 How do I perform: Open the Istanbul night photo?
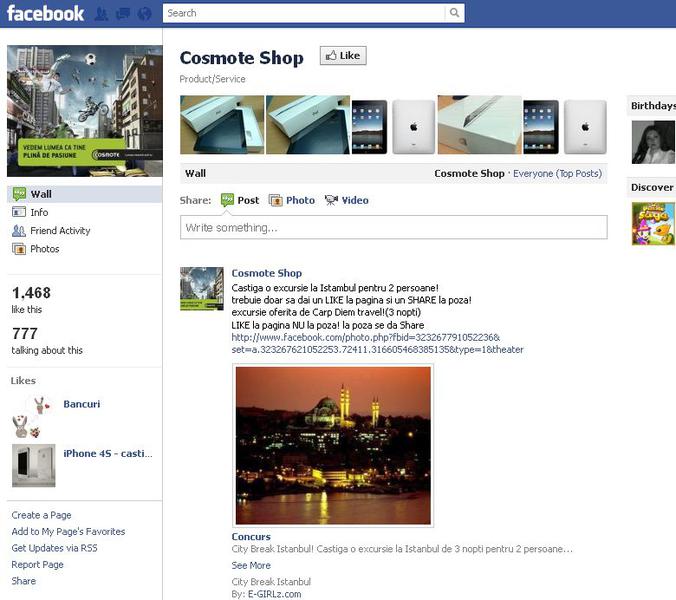tap(333, 445)
